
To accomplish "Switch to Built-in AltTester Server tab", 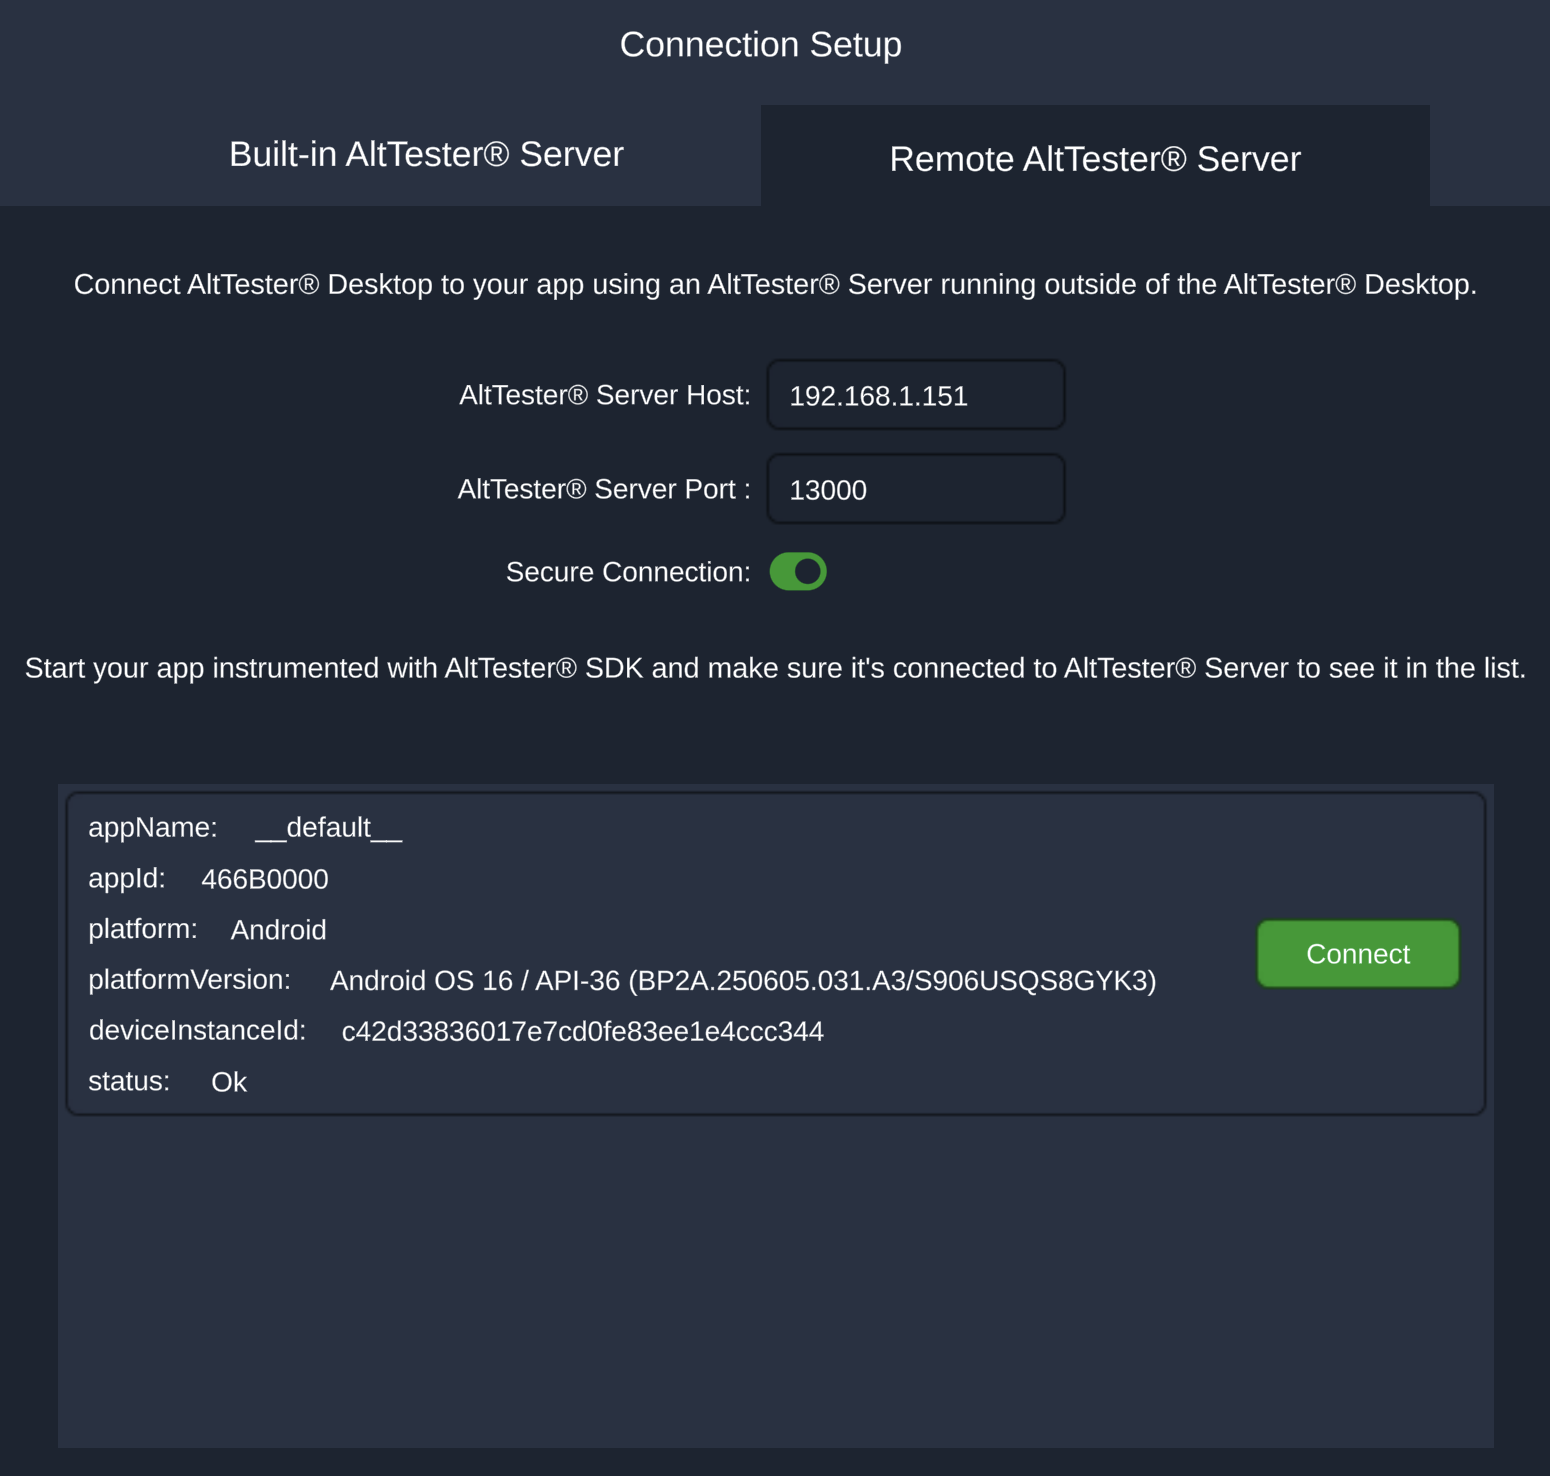I will coord(426,155).
